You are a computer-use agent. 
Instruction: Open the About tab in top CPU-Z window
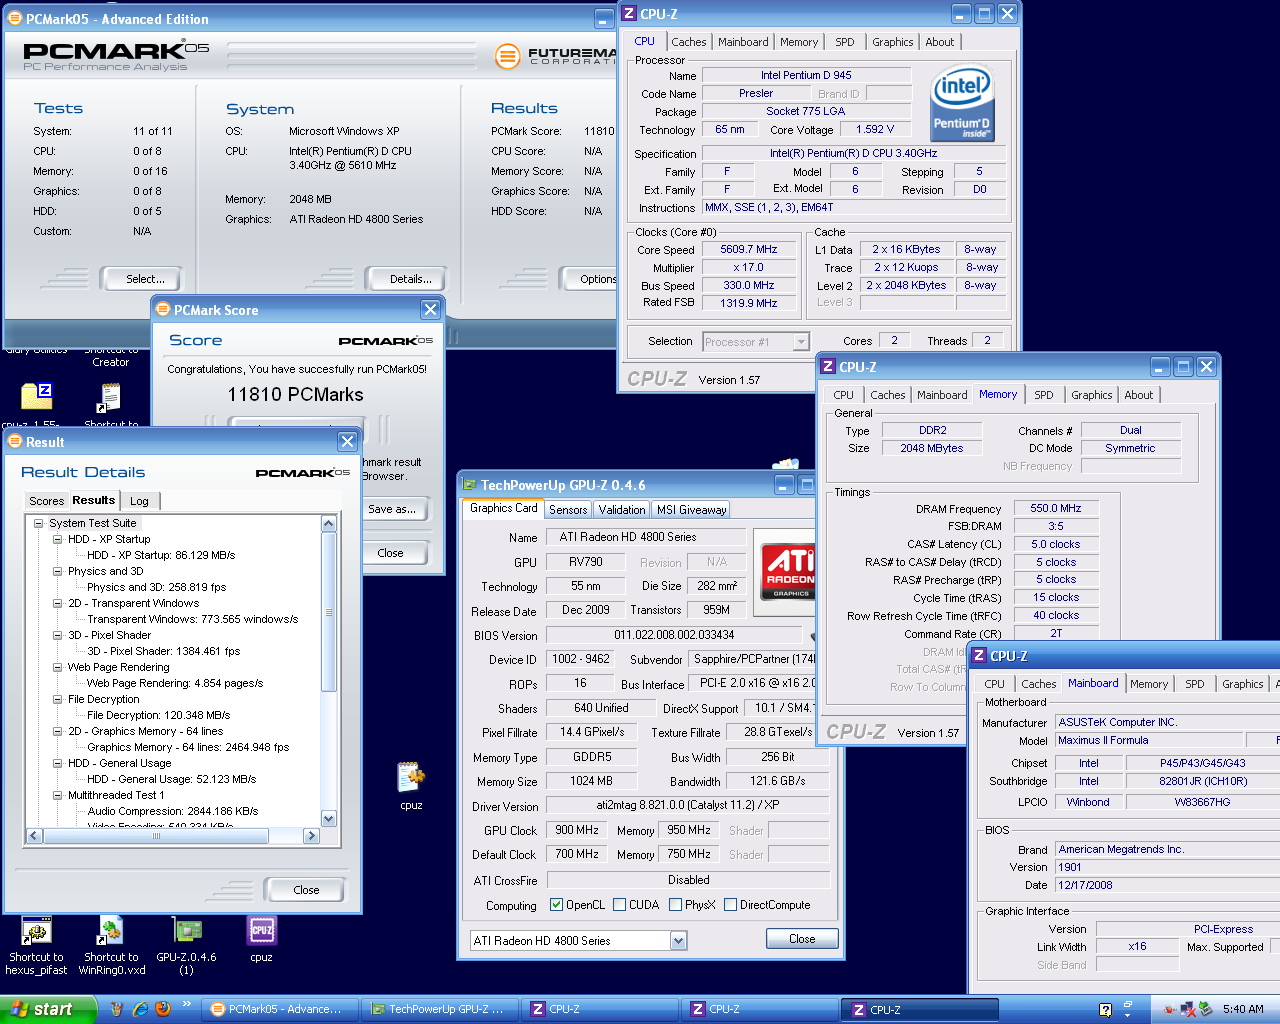point(939,42)
